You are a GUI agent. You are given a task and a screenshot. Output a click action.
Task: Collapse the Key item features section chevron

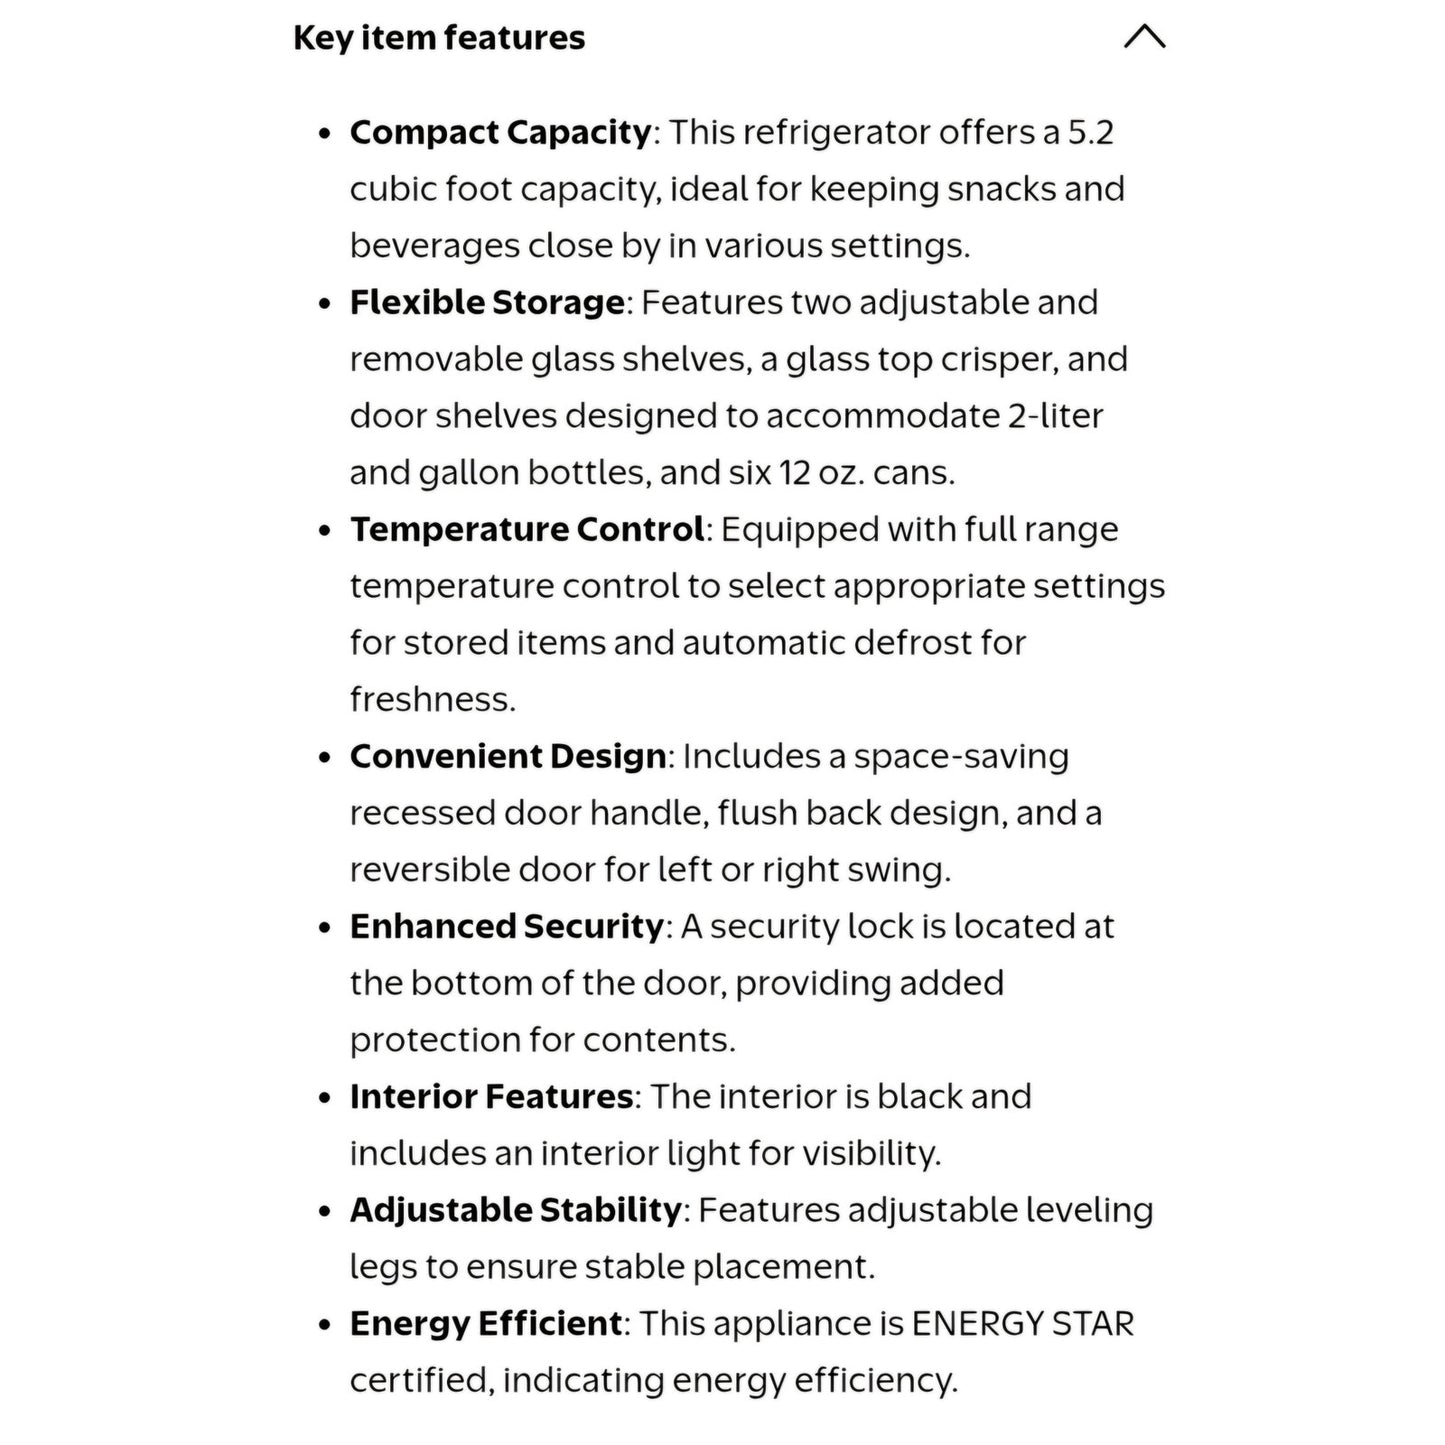(1144, 37)
